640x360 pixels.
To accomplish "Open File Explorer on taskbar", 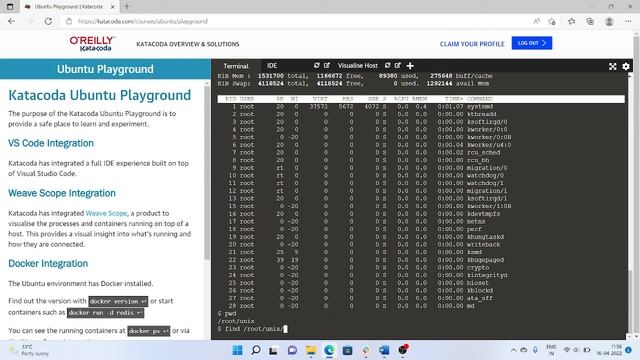I will pyautogui.click(x=311, y=350).
